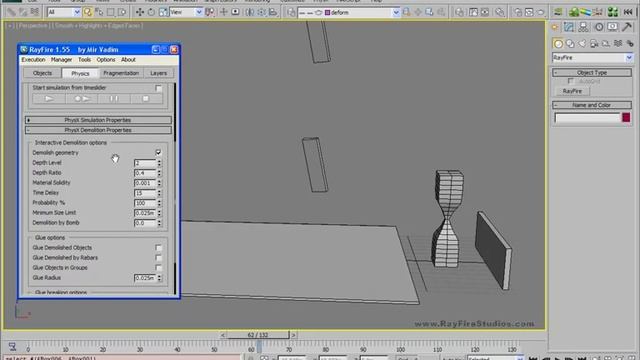Collapse the Object Type rollout

click(592, 73)
